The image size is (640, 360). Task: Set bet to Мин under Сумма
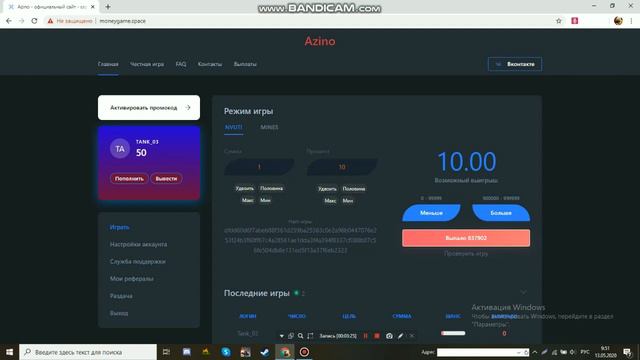(265, 200)
